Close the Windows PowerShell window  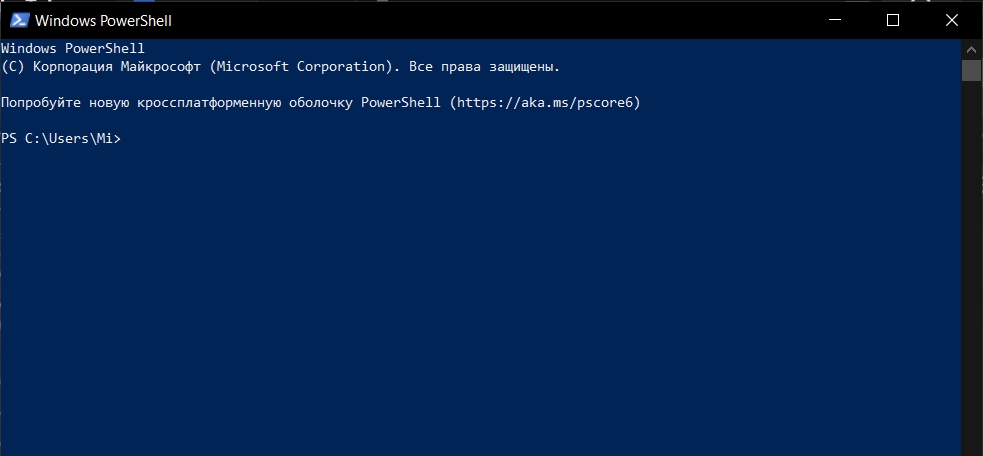(951, 20)
